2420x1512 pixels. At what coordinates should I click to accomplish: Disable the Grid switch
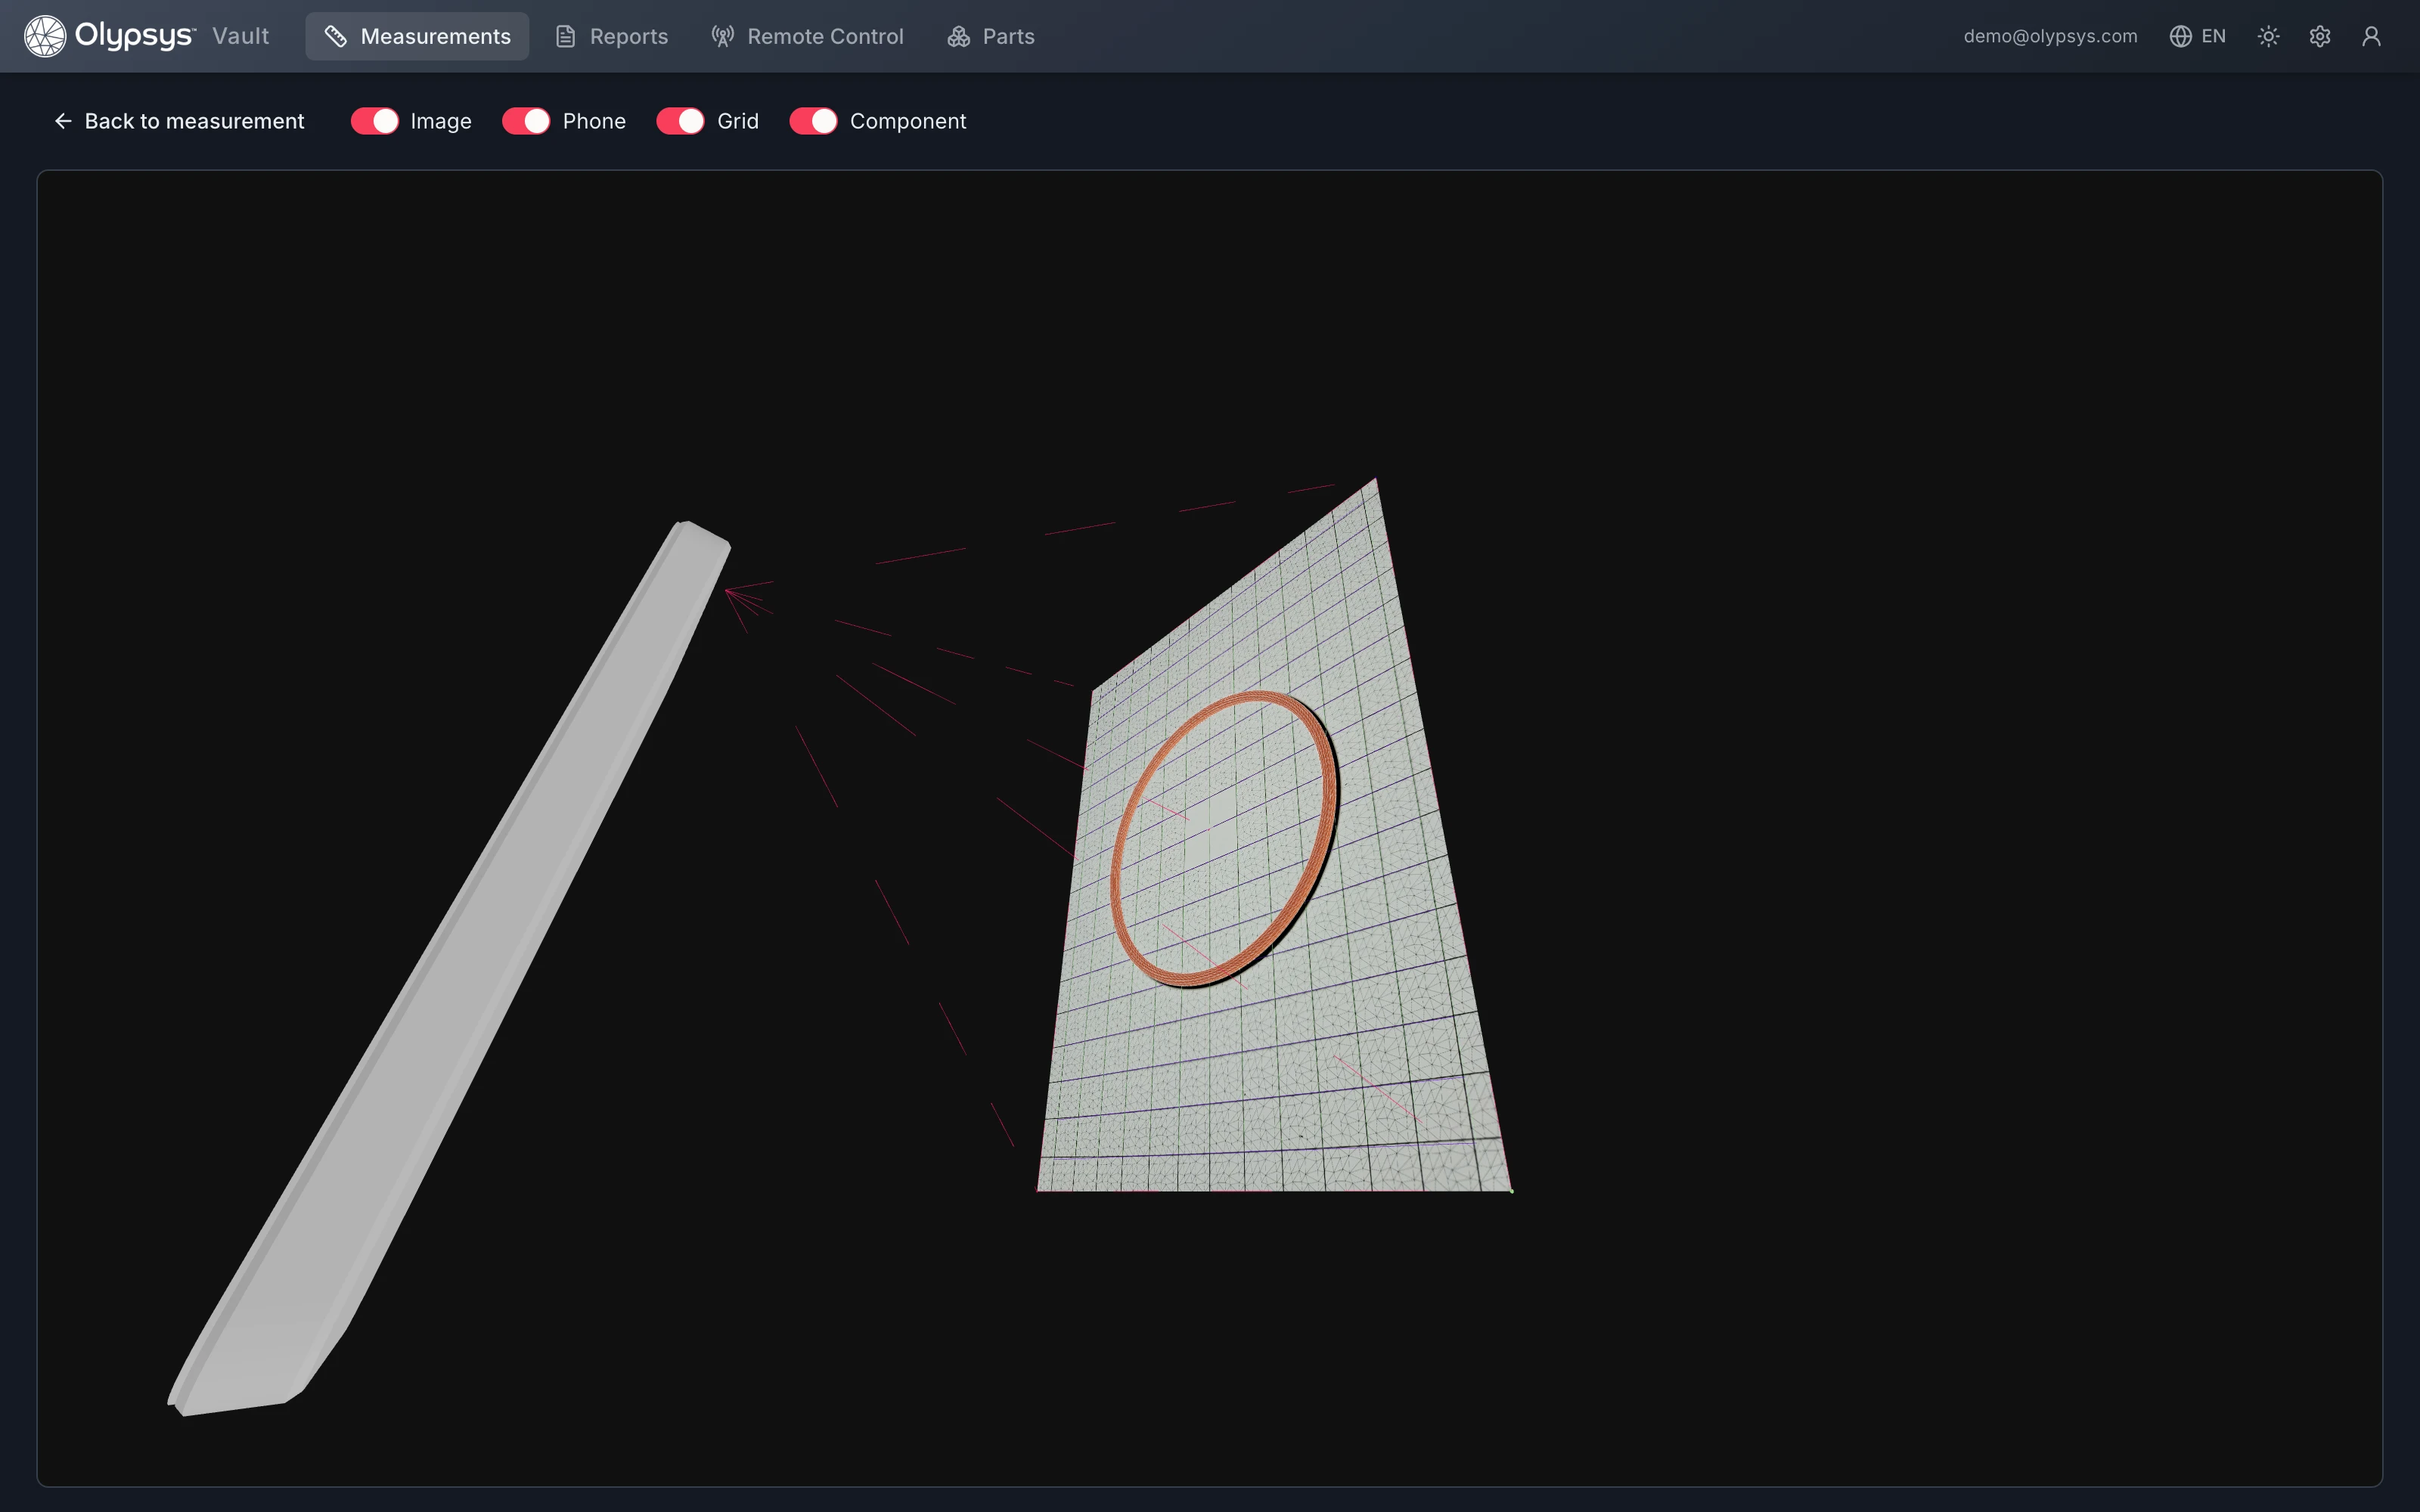[680, 121]
